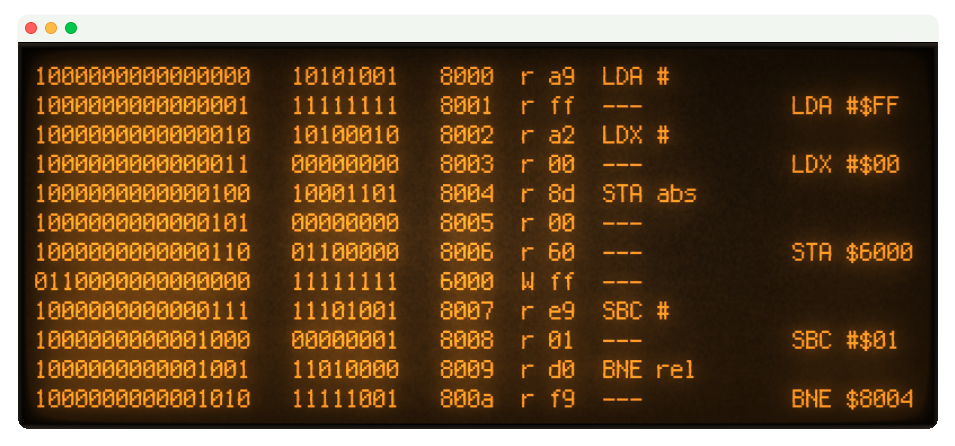Screen dimensions: 955x446
Task: Click hex address 800a
Action: (x=467, y=399)
